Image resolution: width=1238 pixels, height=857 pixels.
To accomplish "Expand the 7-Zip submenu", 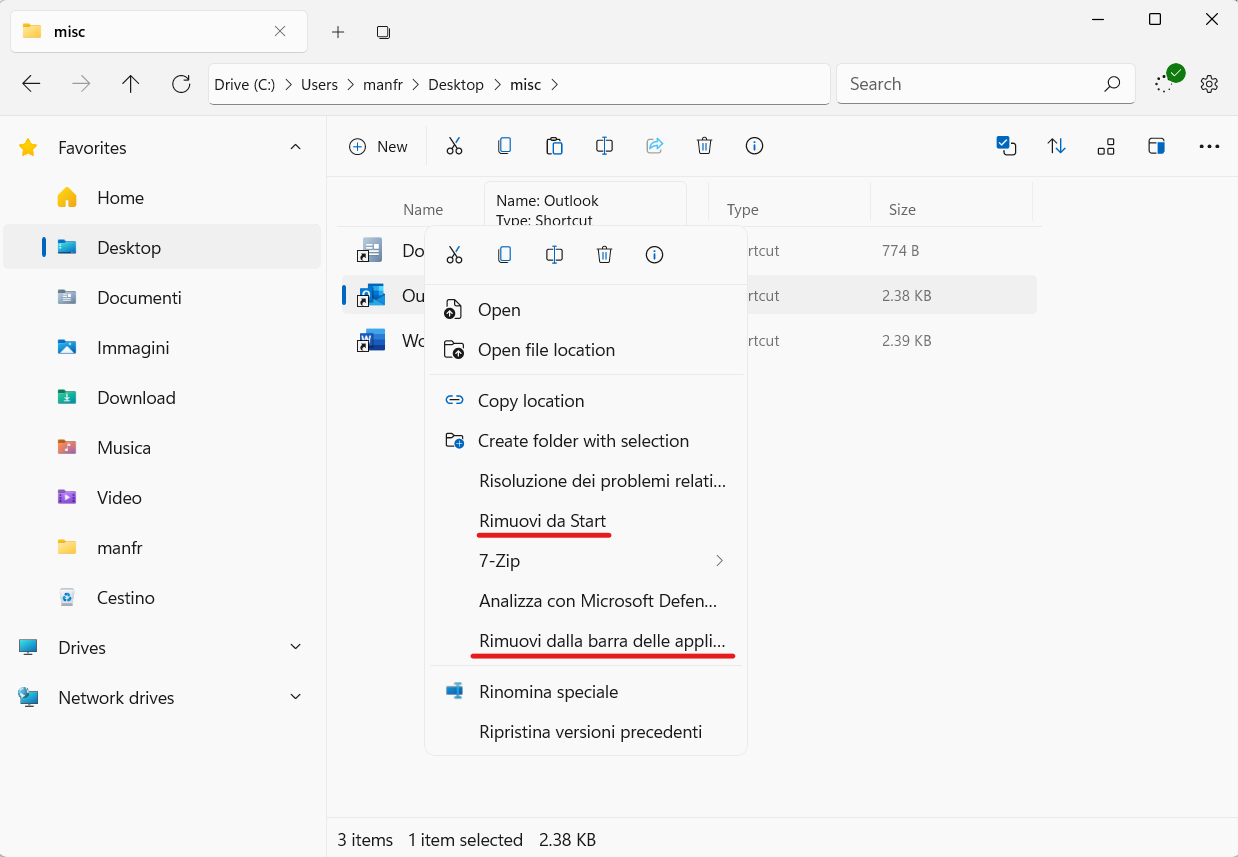I will click(x=586, y=561).
